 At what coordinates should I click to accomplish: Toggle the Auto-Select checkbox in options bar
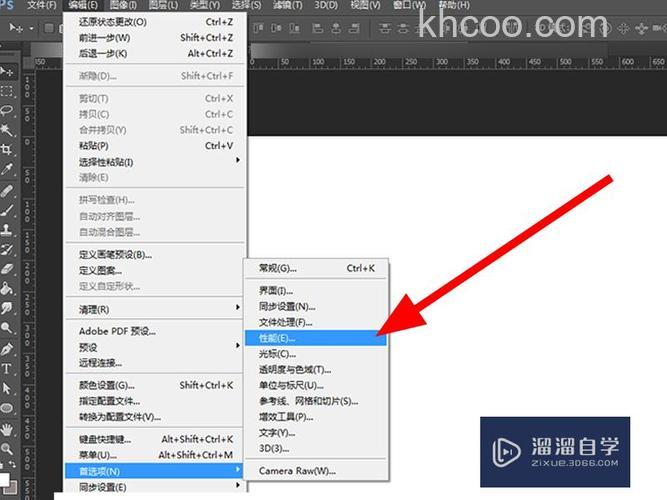49,28
